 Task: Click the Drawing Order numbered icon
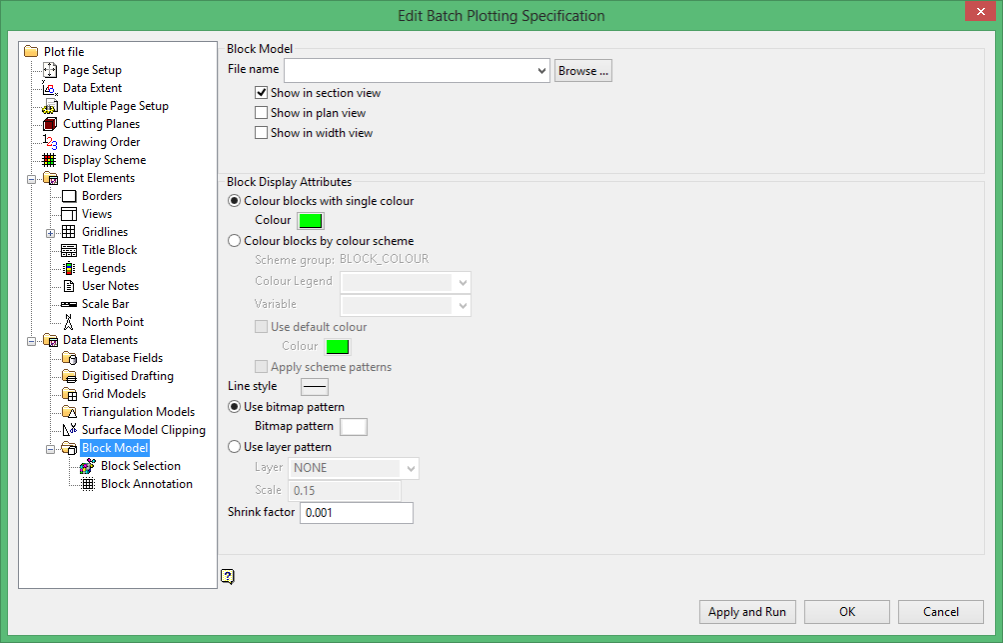pos(50,142)
